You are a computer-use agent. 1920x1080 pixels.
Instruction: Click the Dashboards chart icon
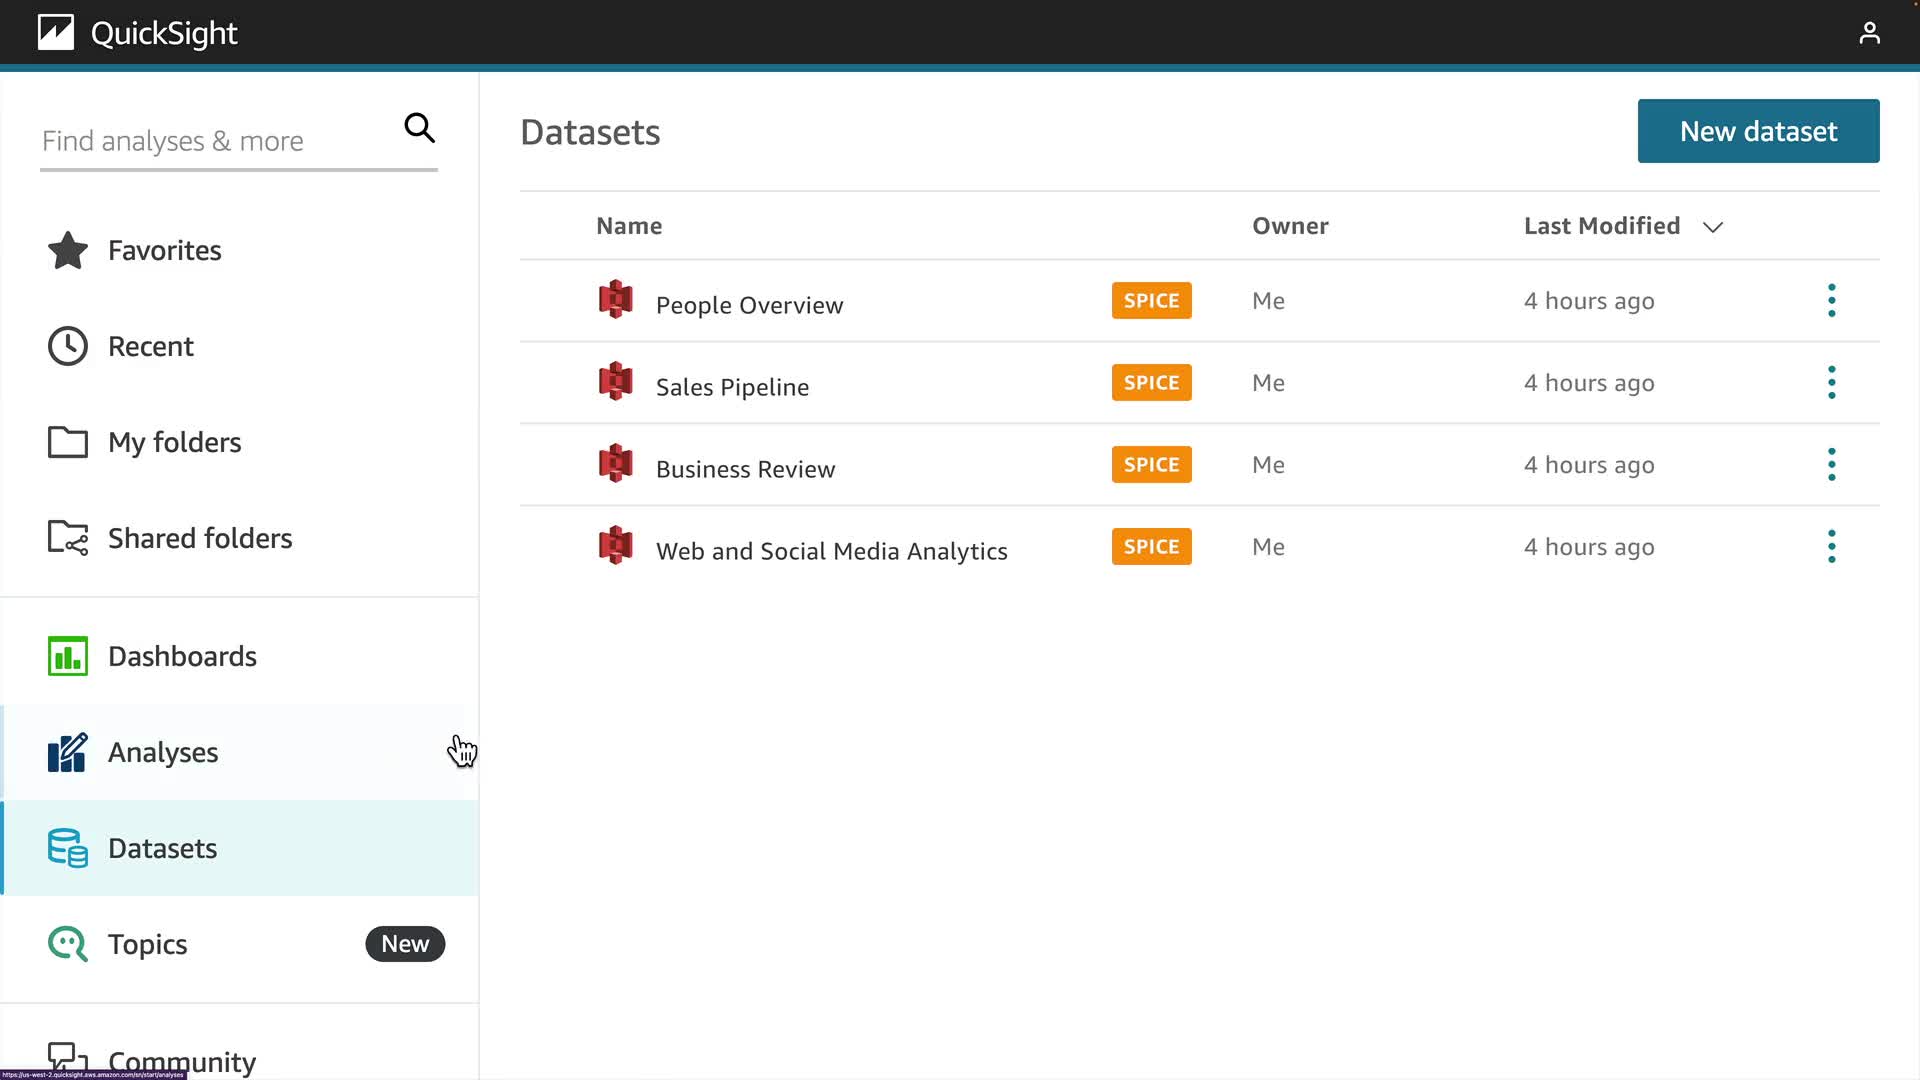coord(68,656)
